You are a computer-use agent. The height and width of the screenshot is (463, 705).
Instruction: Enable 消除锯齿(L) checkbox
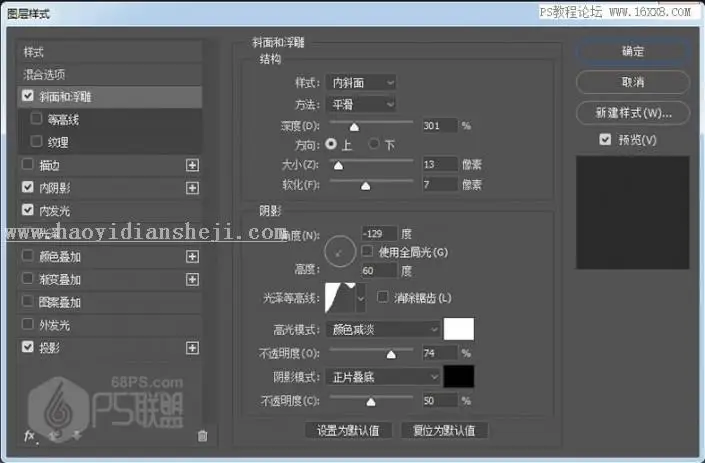pos(383,297)
